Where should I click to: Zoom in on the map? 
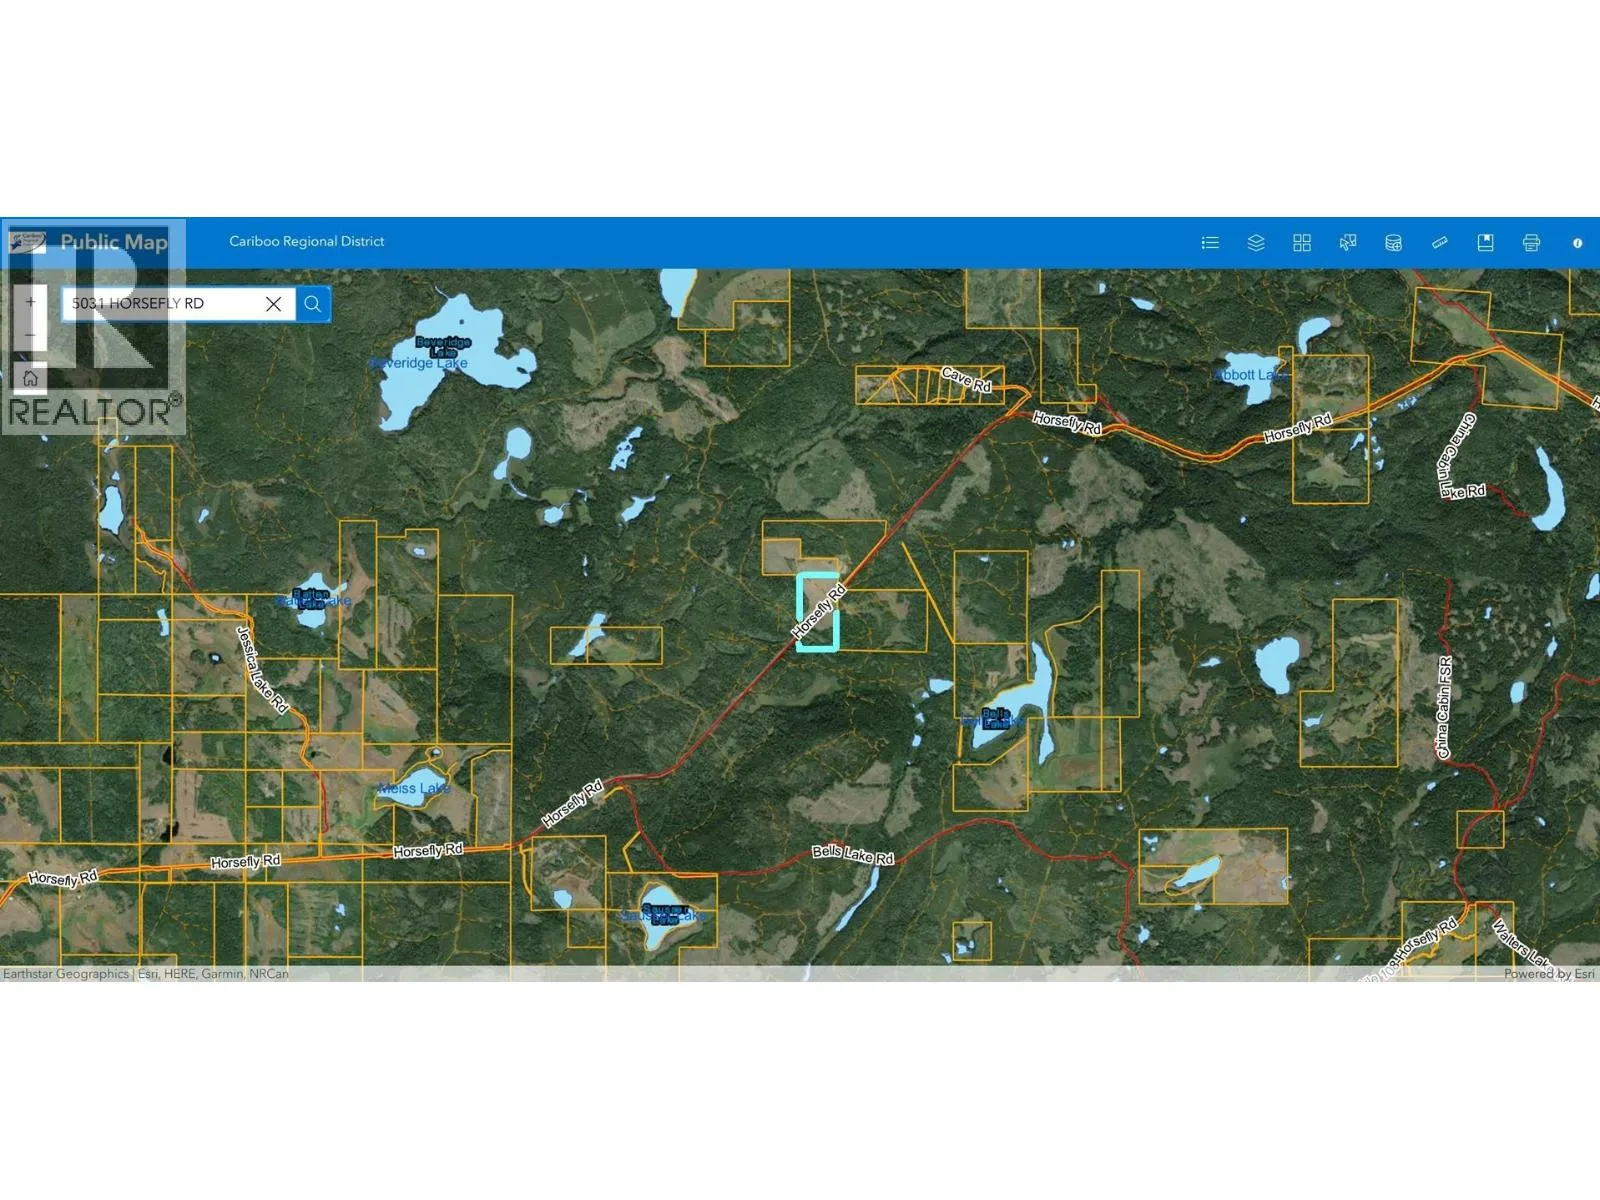(30, 302)
